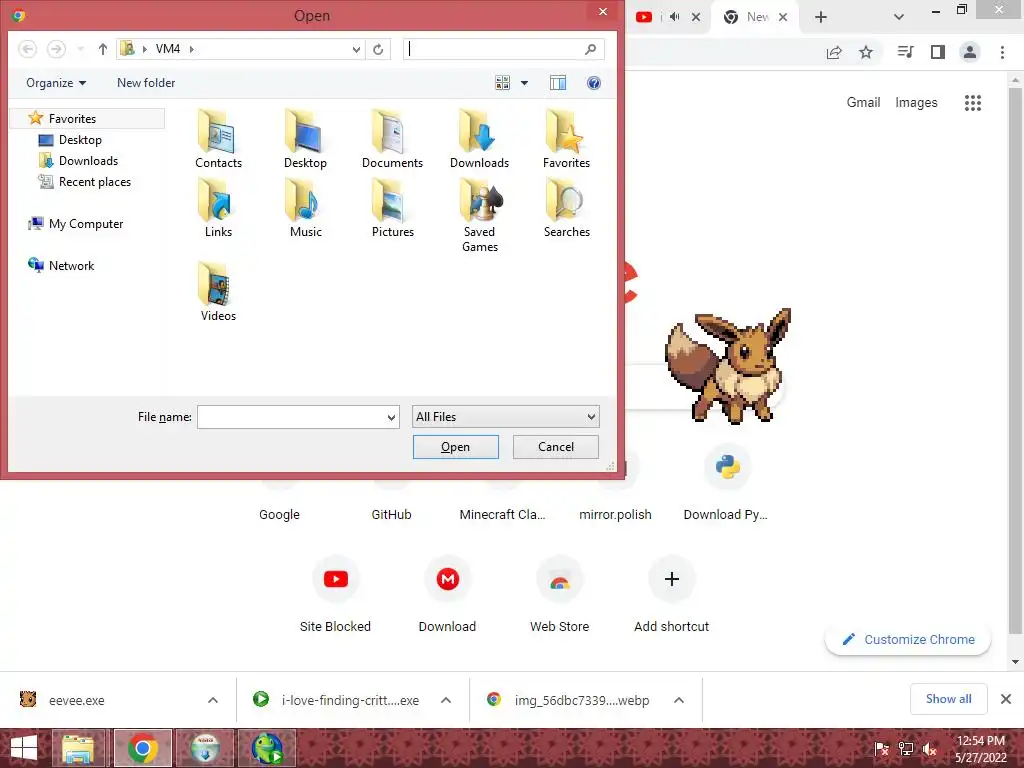Viewport: 1024px width, 768px height.
Task: Open eevee.exe download options chevron
Action: pos(213,700)
